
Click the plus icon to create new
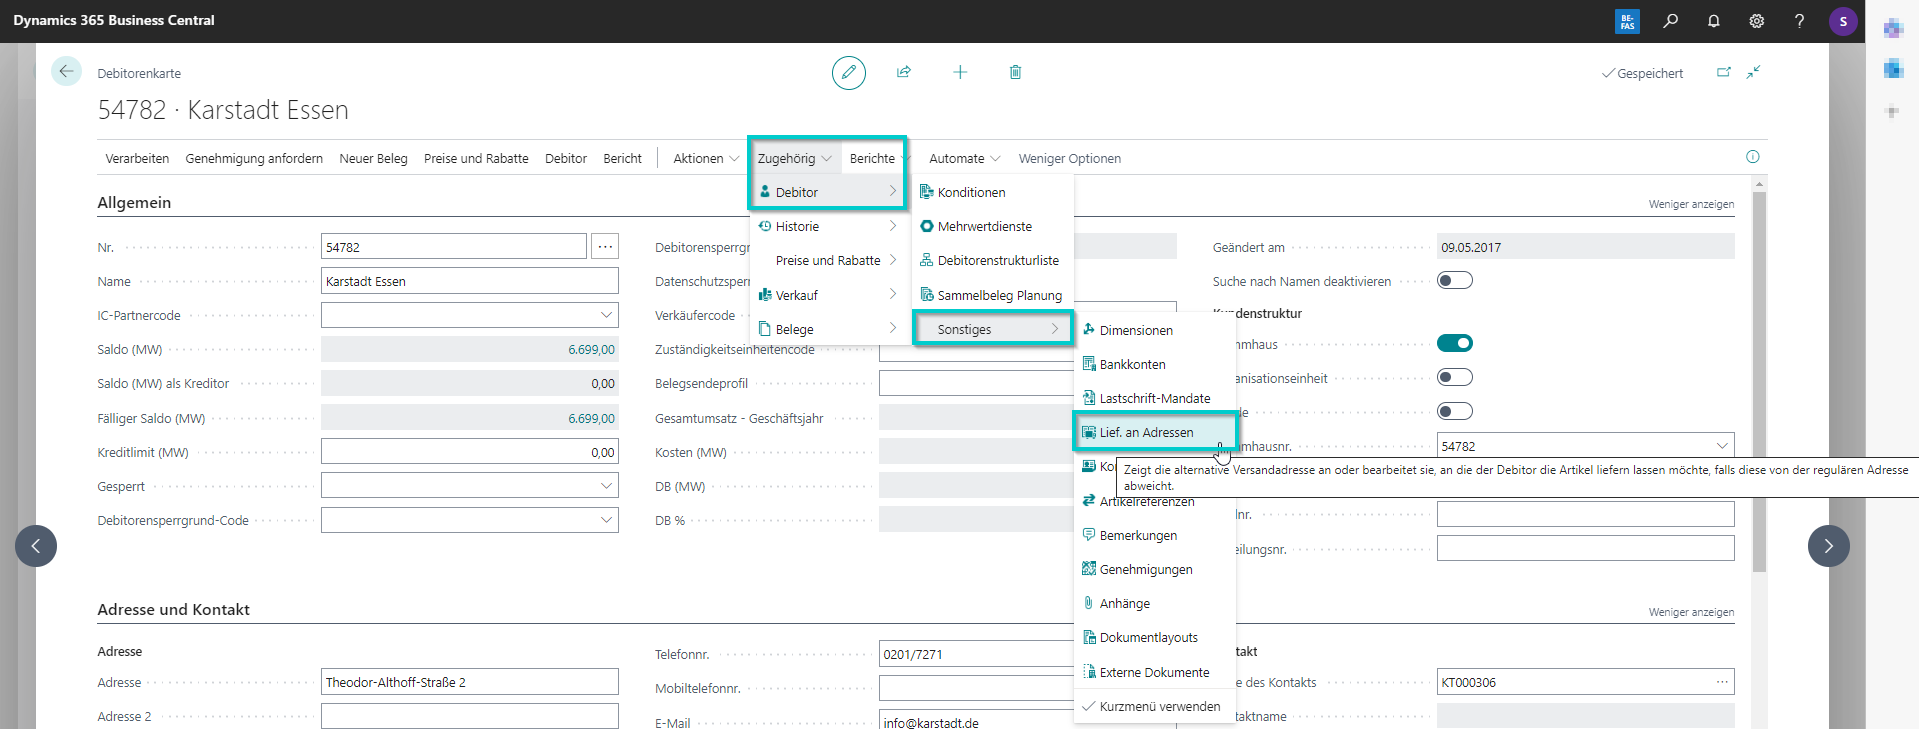tap(960, 72)
